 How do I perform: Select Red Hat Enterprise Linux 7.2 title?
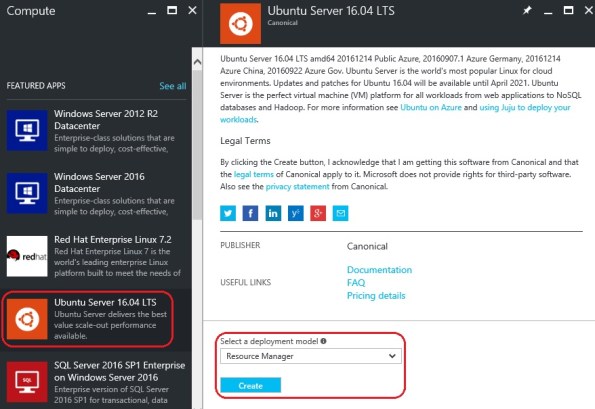click(x=113, y=239)
